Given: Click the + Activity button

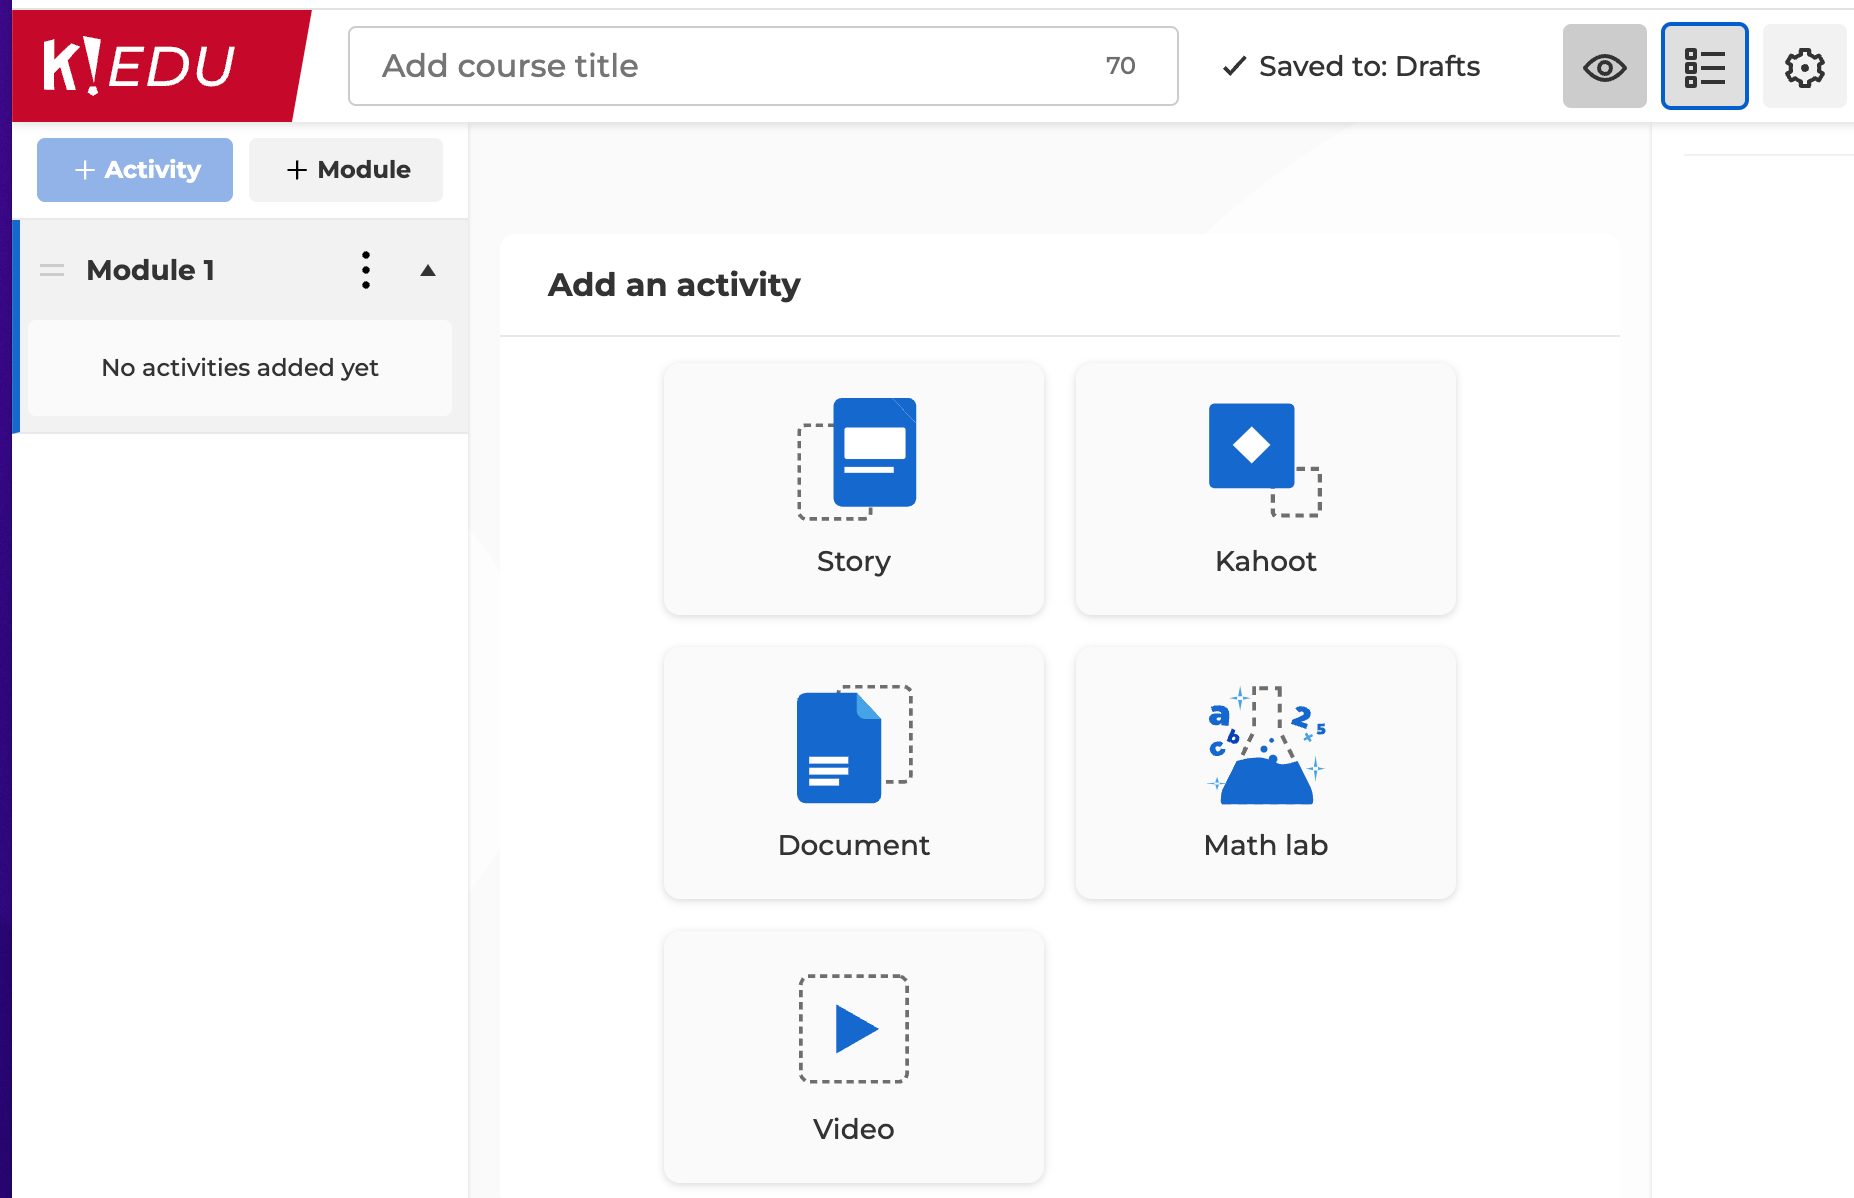Looking at the screenshot, I should [x=135, y=170].
